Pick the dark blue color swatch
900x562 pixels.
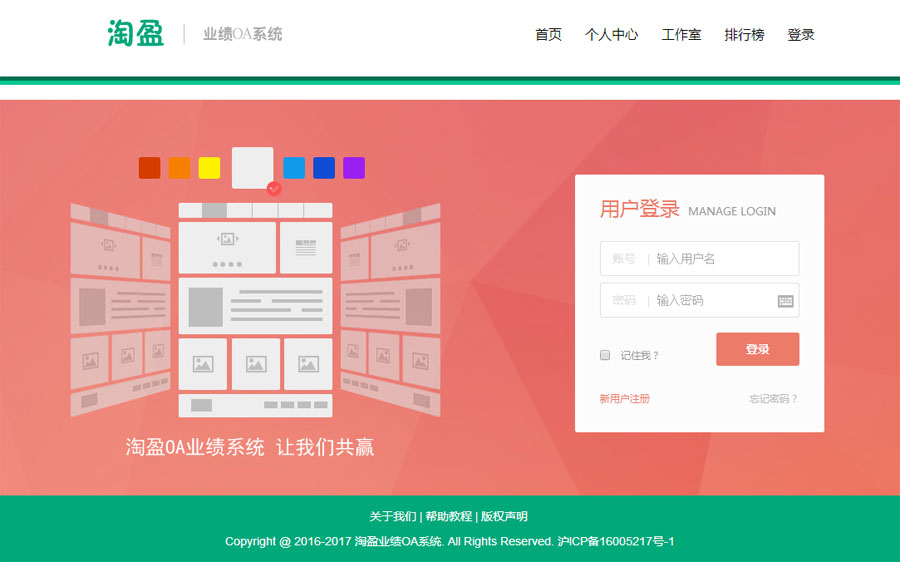click(x=324, y=168)
